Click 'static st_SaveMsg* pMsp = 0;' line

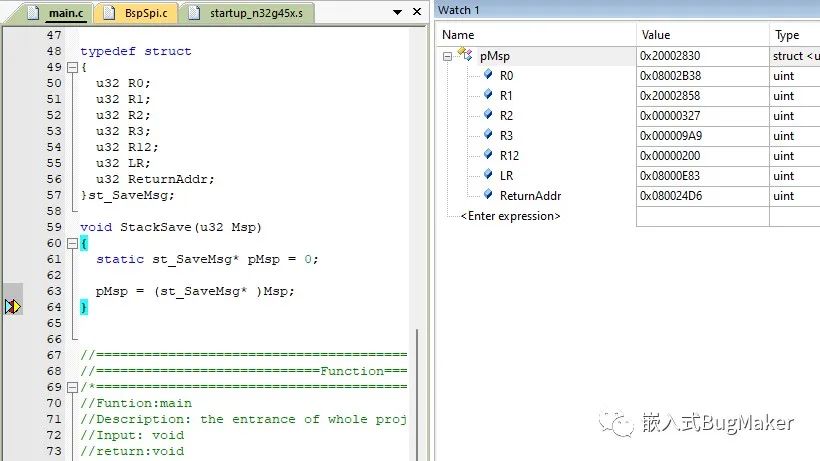coord(207,259)
